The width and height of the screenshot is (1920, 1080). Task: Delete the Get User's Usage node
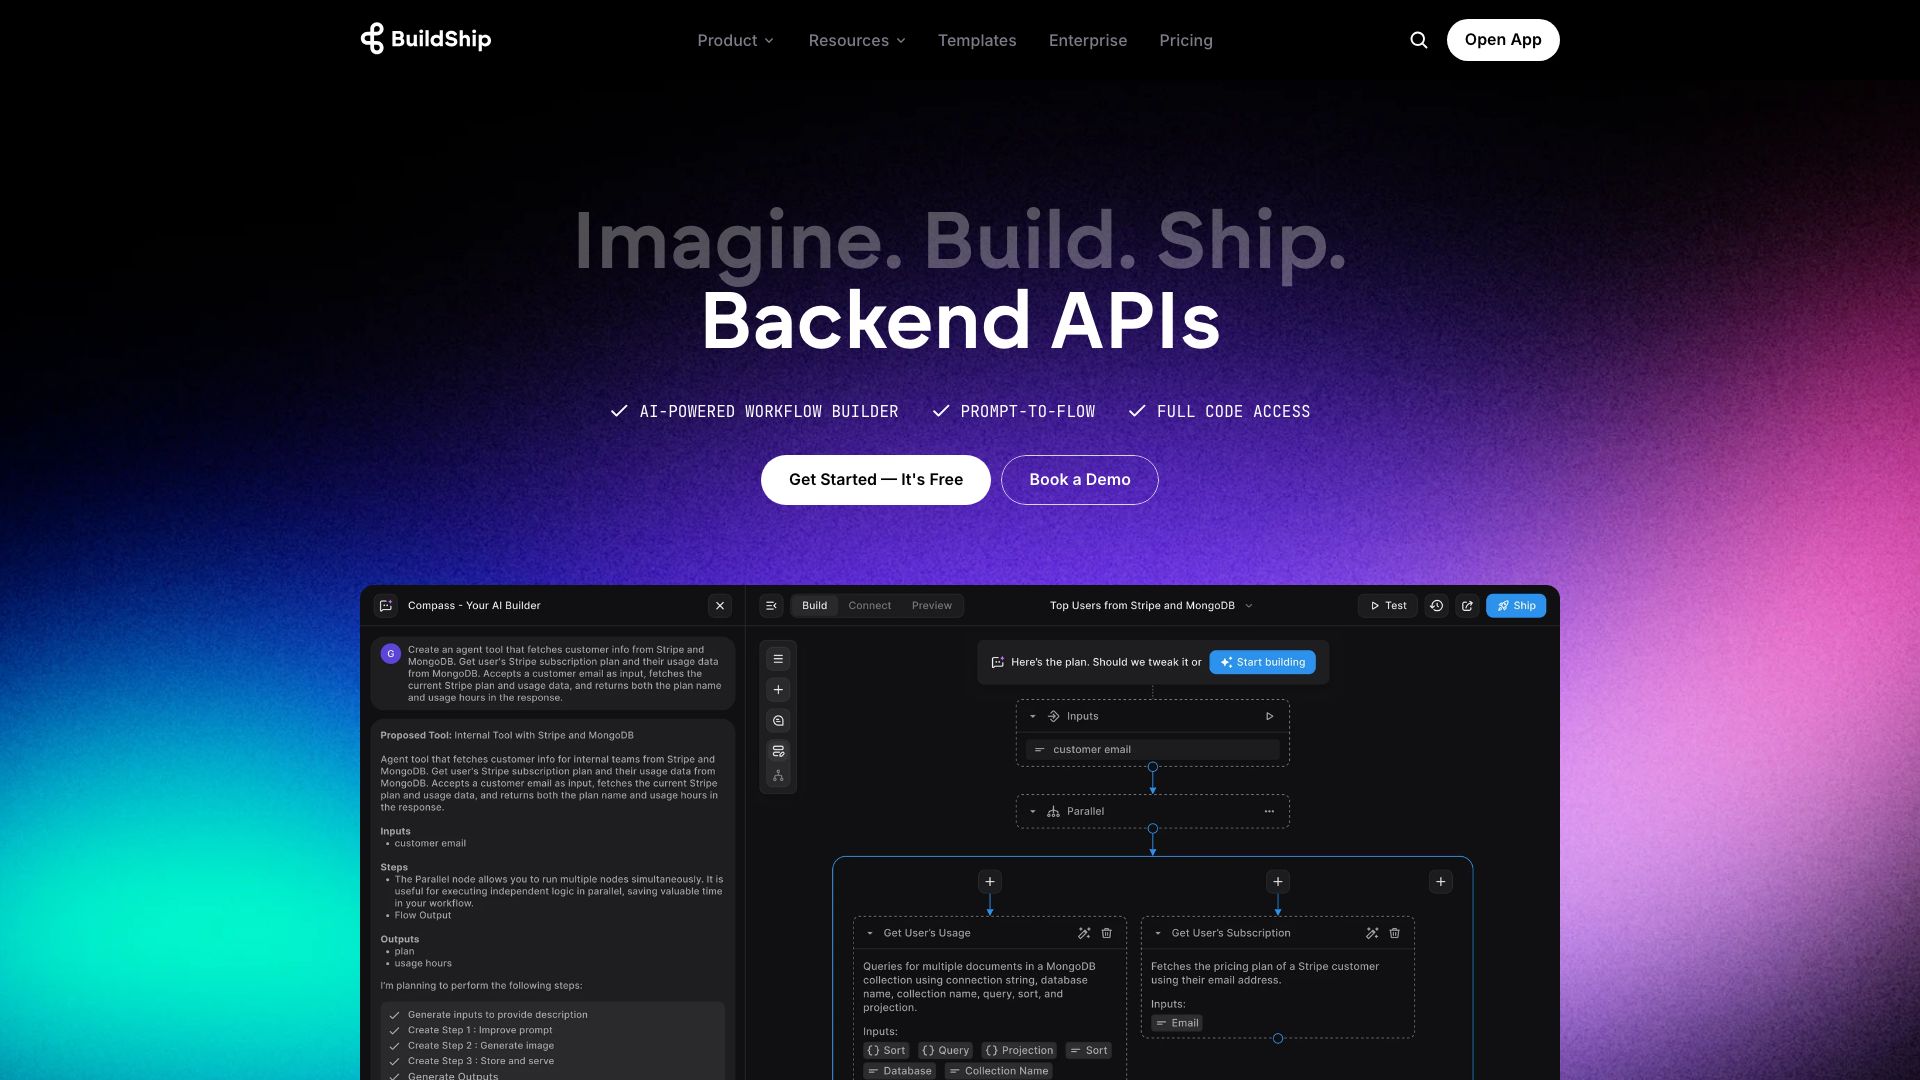(1106, 933)
